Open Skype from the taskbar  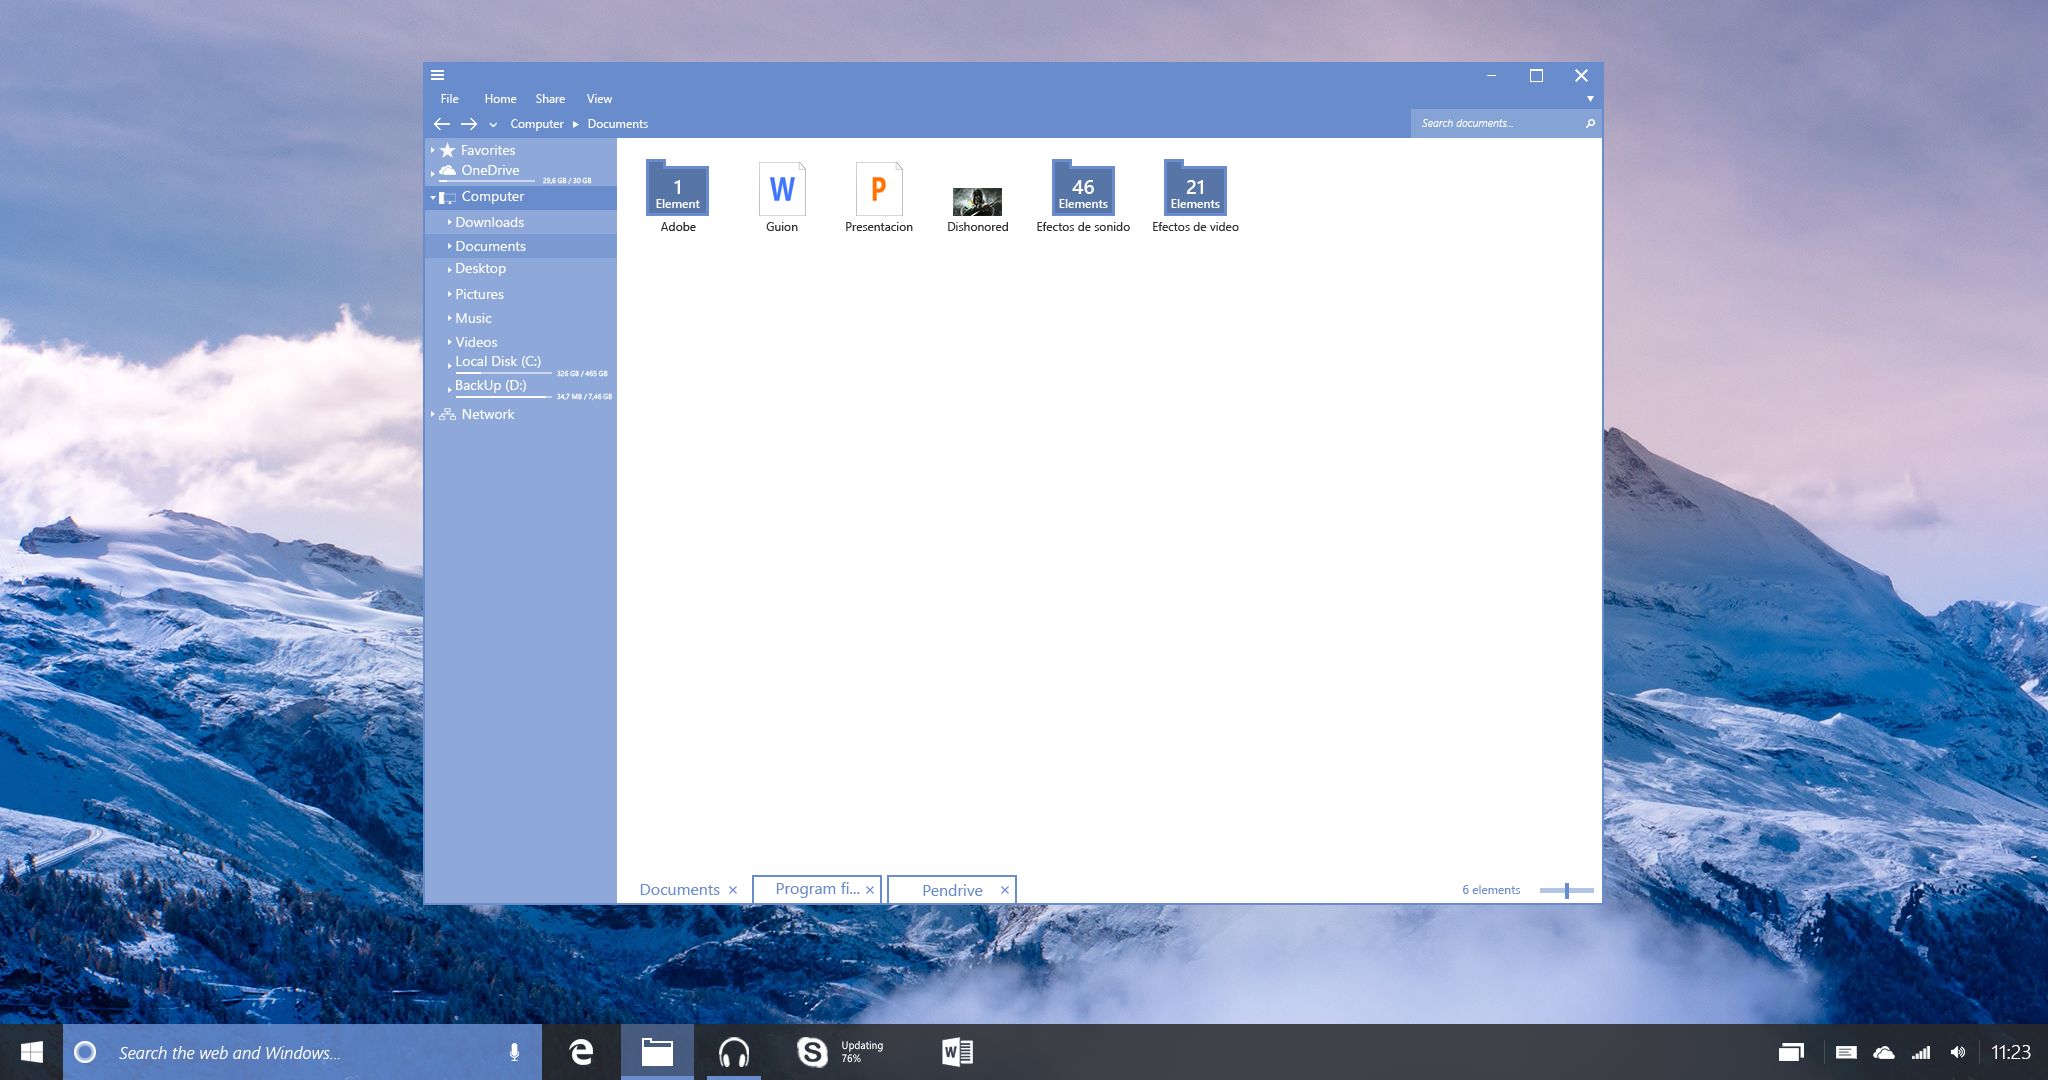pos(812,1052)
